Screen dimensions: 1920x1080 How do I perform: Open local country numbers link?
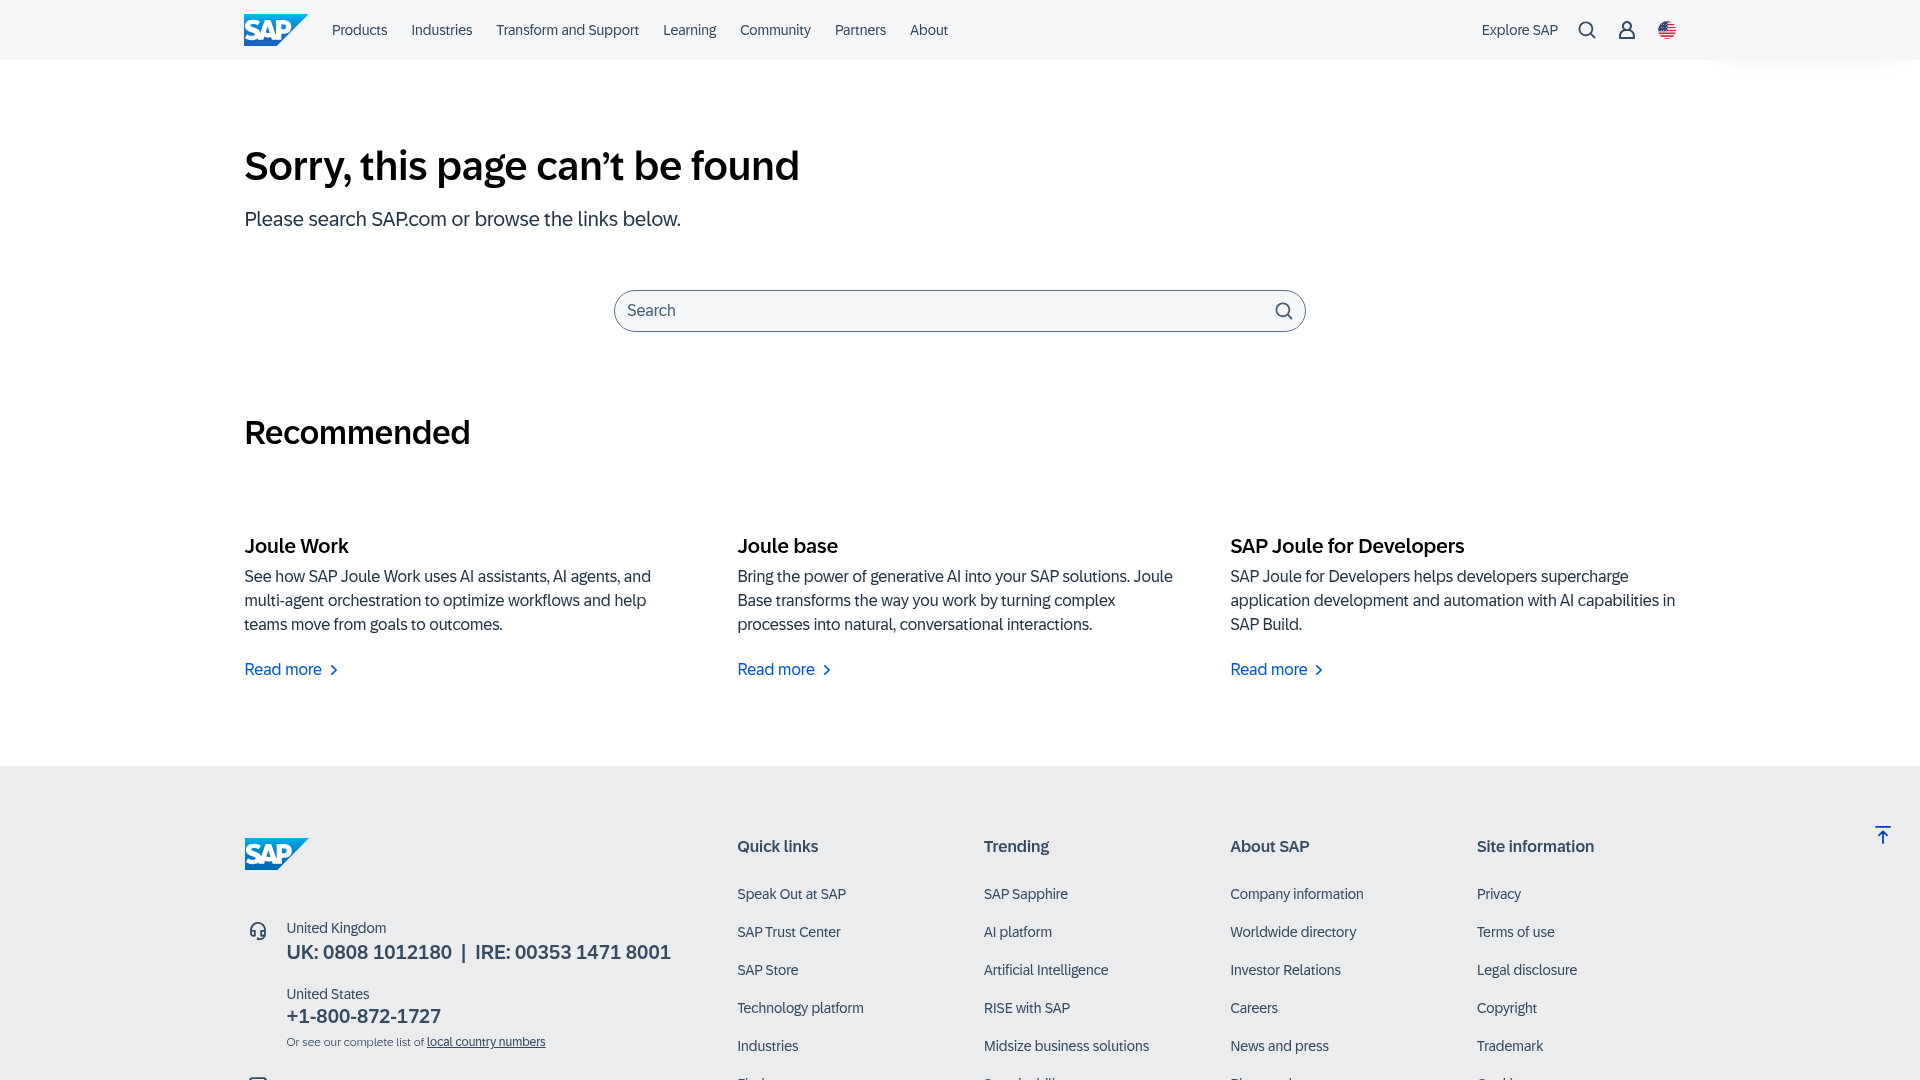click(x=486, y=1042)
